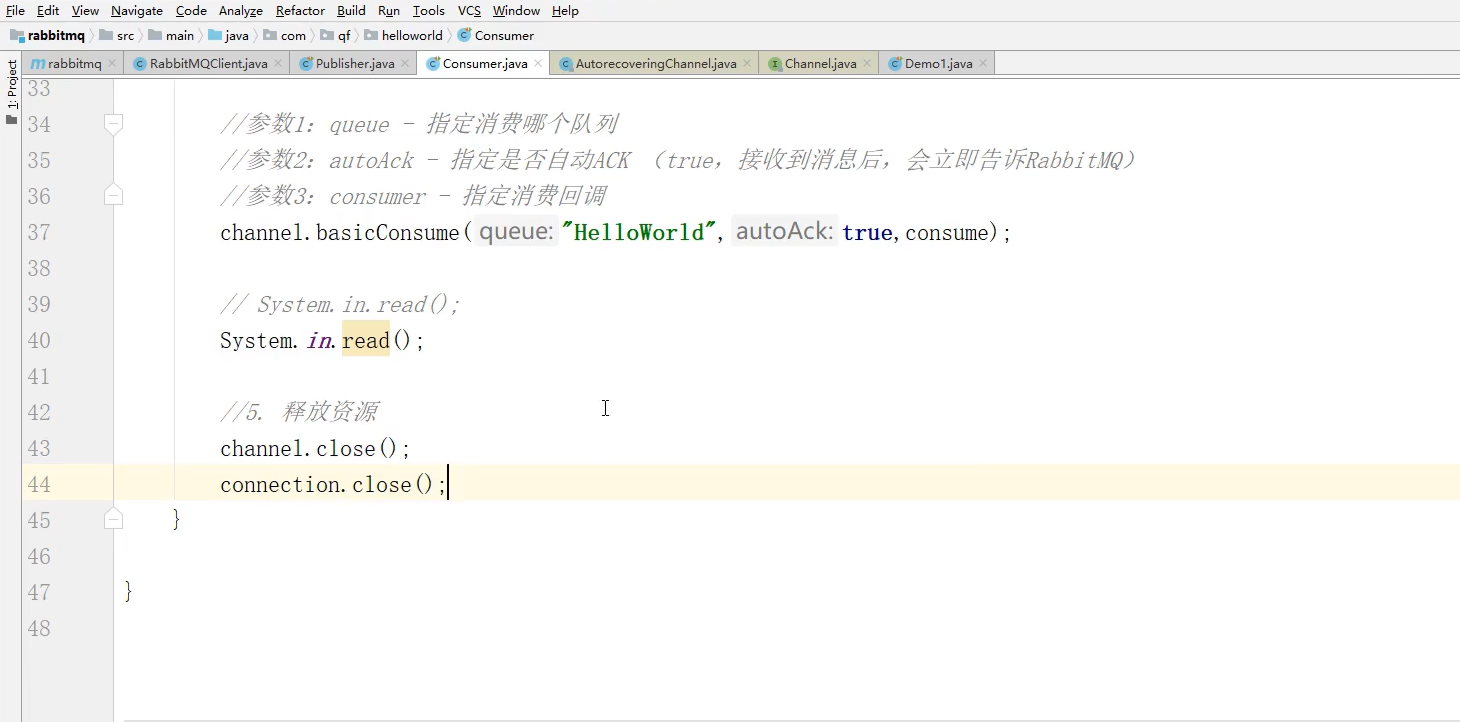The height and width of the screenshot is (722, 1460).
Task: Close the Demo1.java editor tab
Action: [983, 64]
